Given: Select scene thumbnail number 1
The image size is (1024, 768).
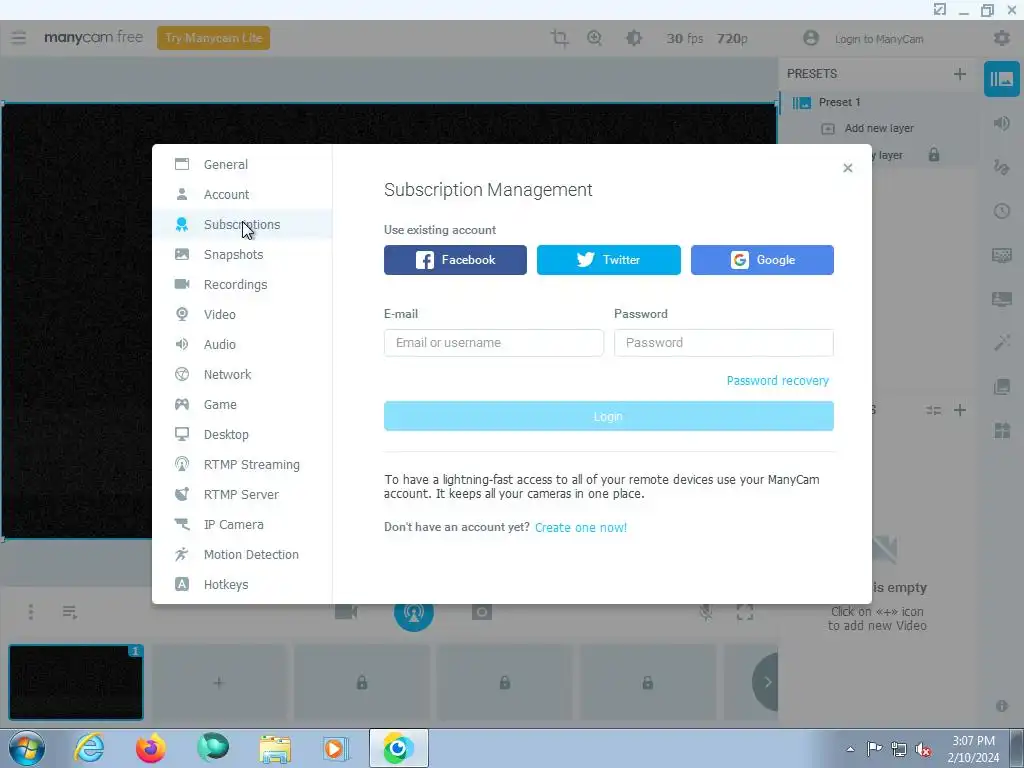Looking at the screenshot, I should tap(76, 682).
